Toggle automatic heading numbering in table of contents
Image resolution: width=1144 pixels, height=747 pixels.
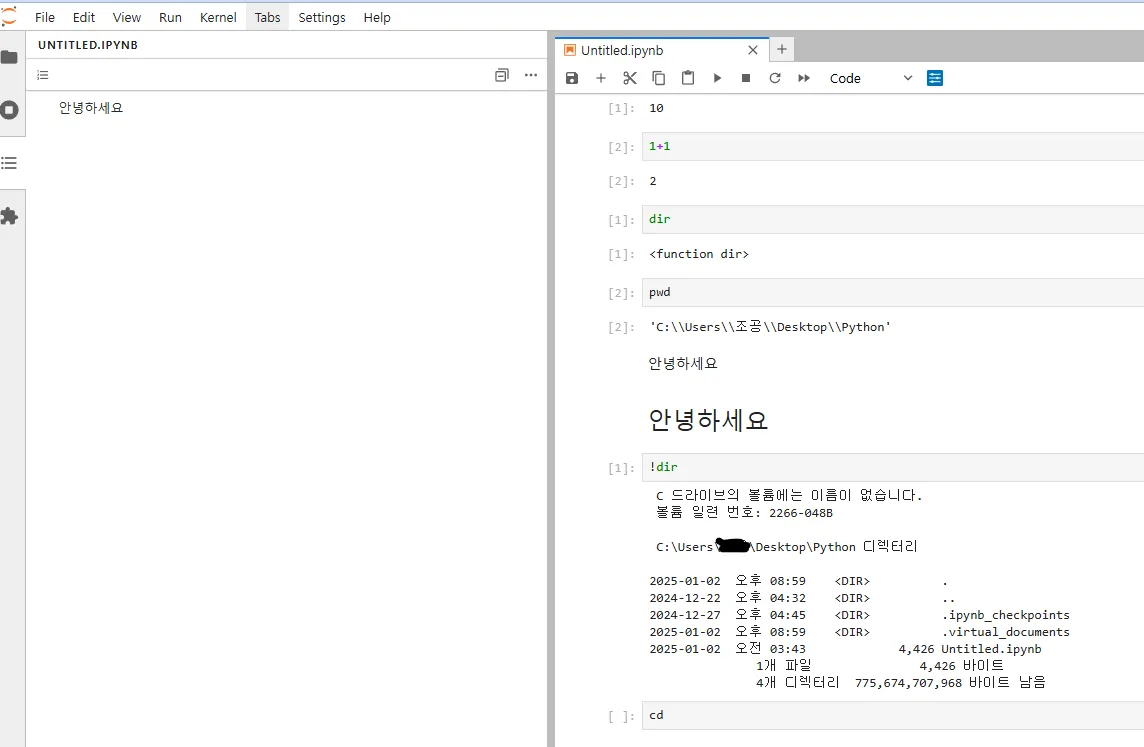click(x=43, y=75)
